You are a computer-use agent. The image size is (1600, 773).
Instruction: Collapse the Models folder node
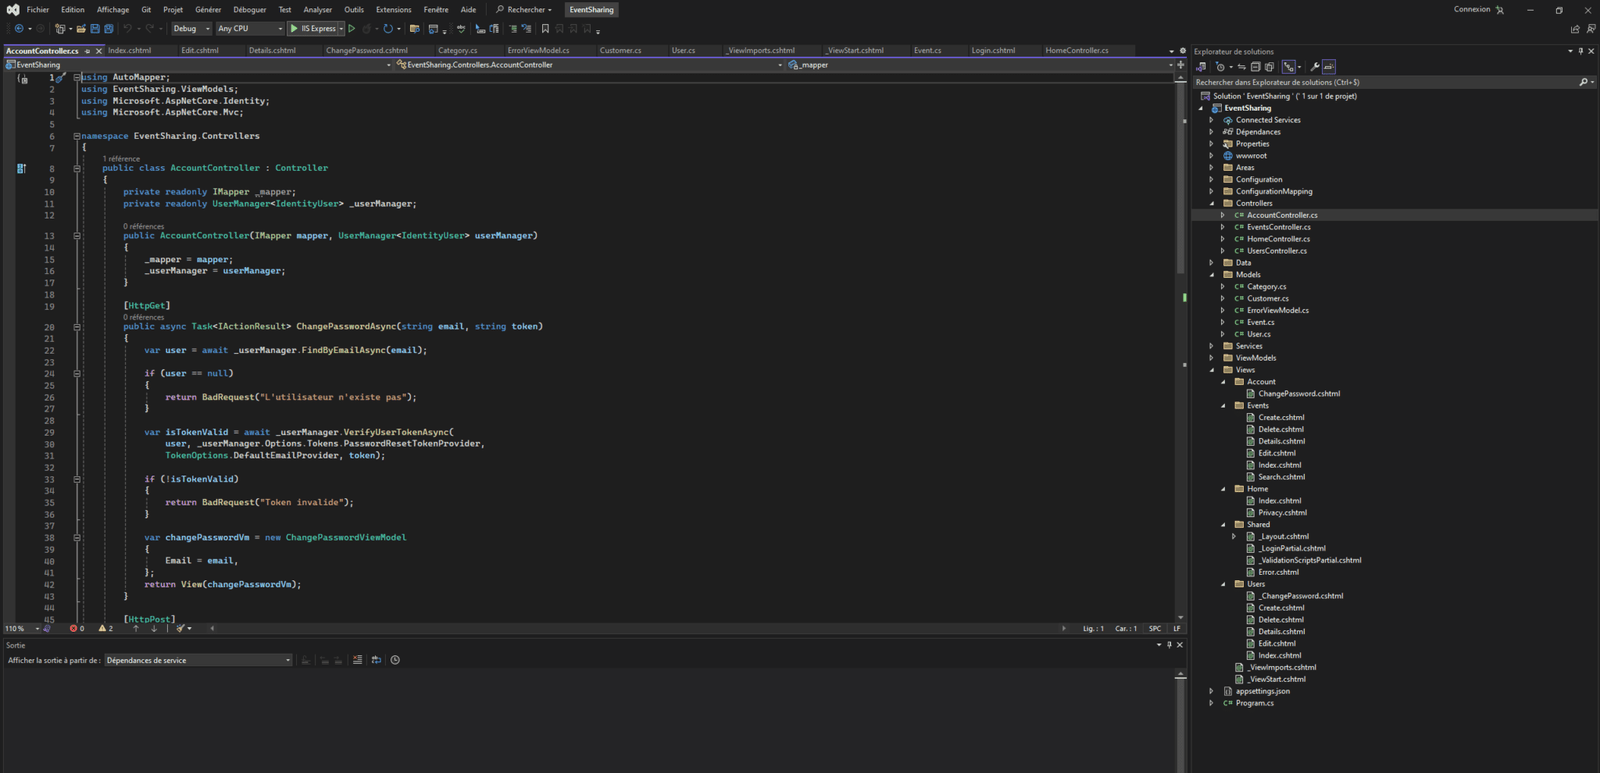point(1212,275)
